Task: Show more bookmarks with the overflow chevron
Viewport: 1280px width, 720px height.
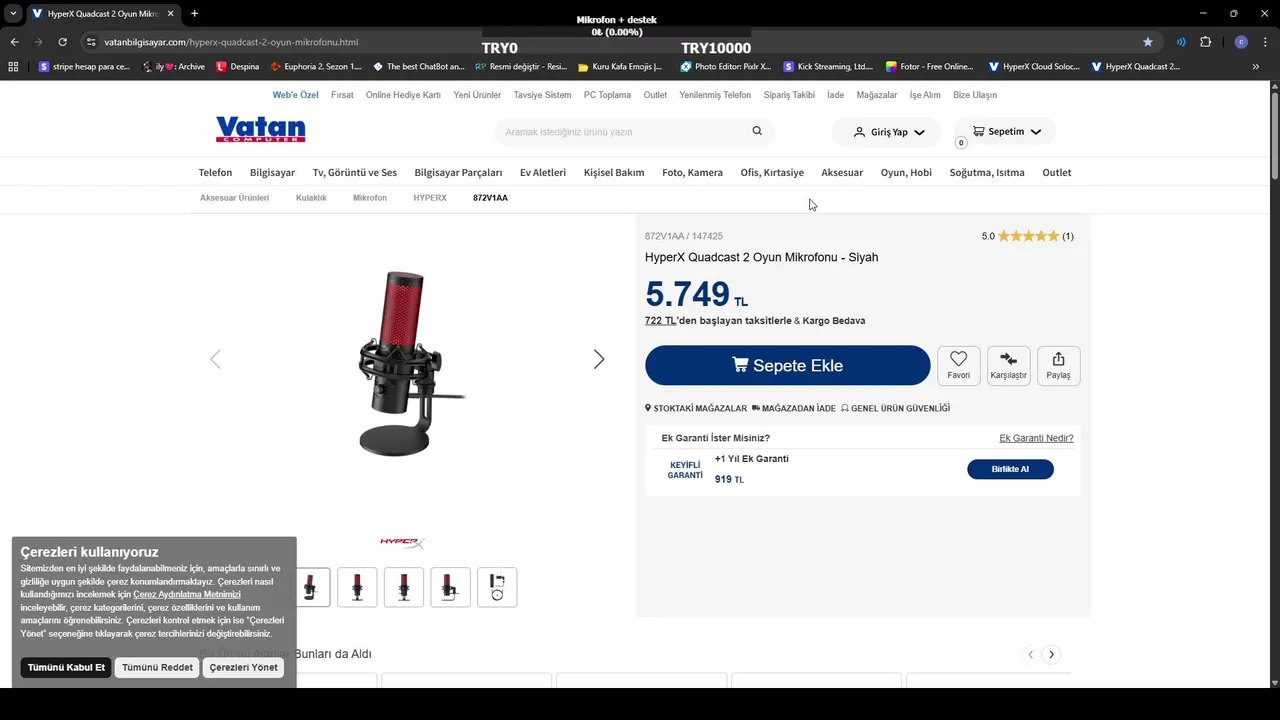Action: (x=1255, y=67)
